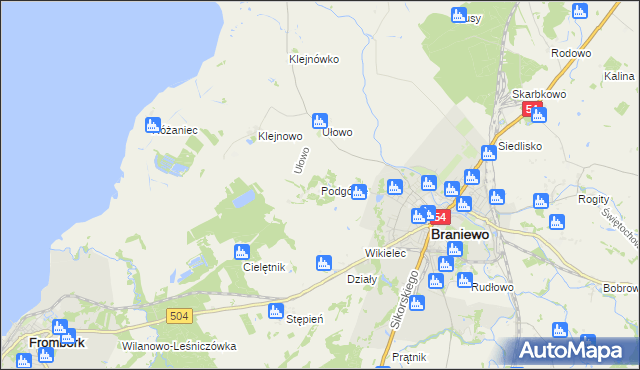Click the Klejnówko village label

[314, 60]
